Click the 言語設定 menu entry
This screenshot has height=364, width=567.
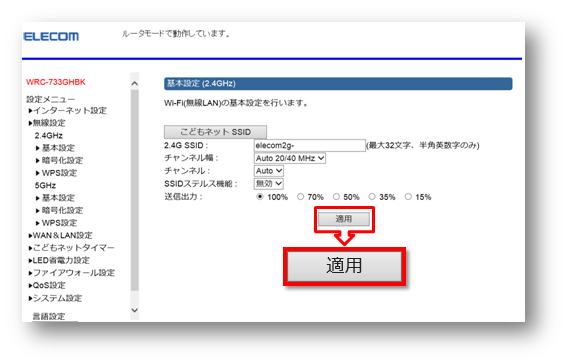coord(49,316)
